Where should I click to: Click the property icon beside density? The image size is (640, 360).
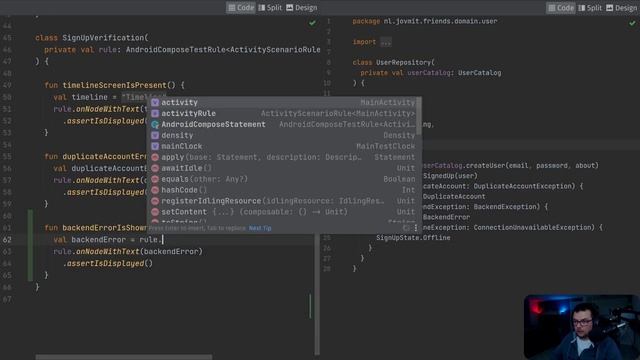coord(155,135)
